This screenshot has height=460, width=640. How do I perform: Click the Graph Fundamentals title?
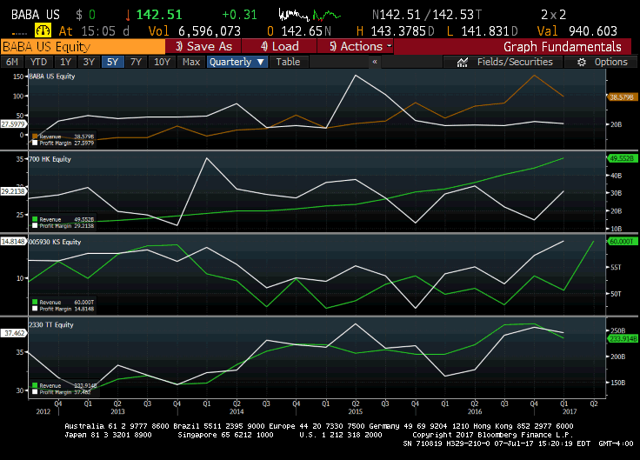pyautogui.click(x=562, y=47)
